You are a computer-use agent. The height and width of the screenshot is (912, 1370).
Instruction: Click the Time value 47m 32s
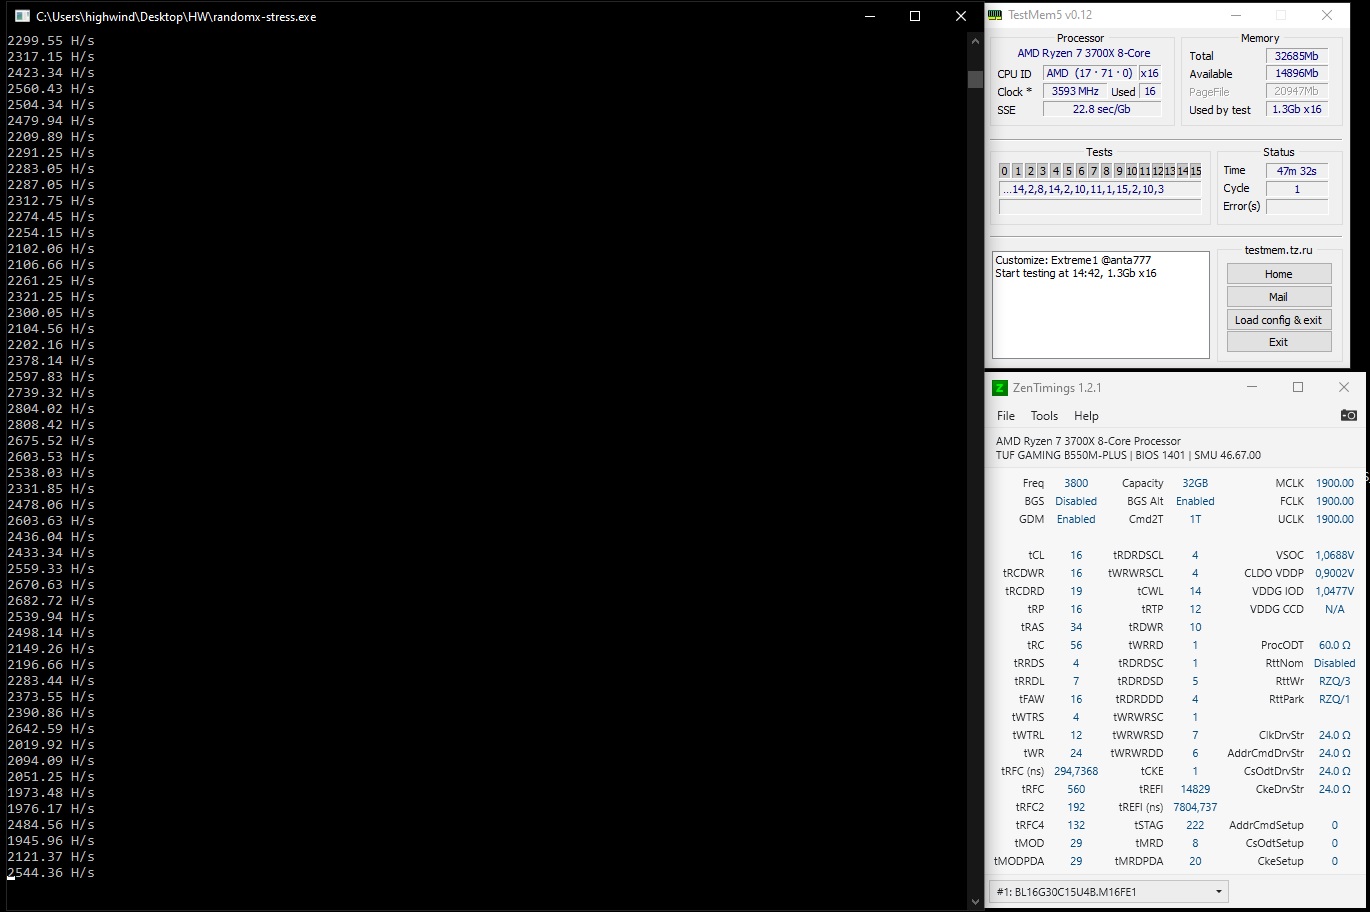click(1297, 171)
